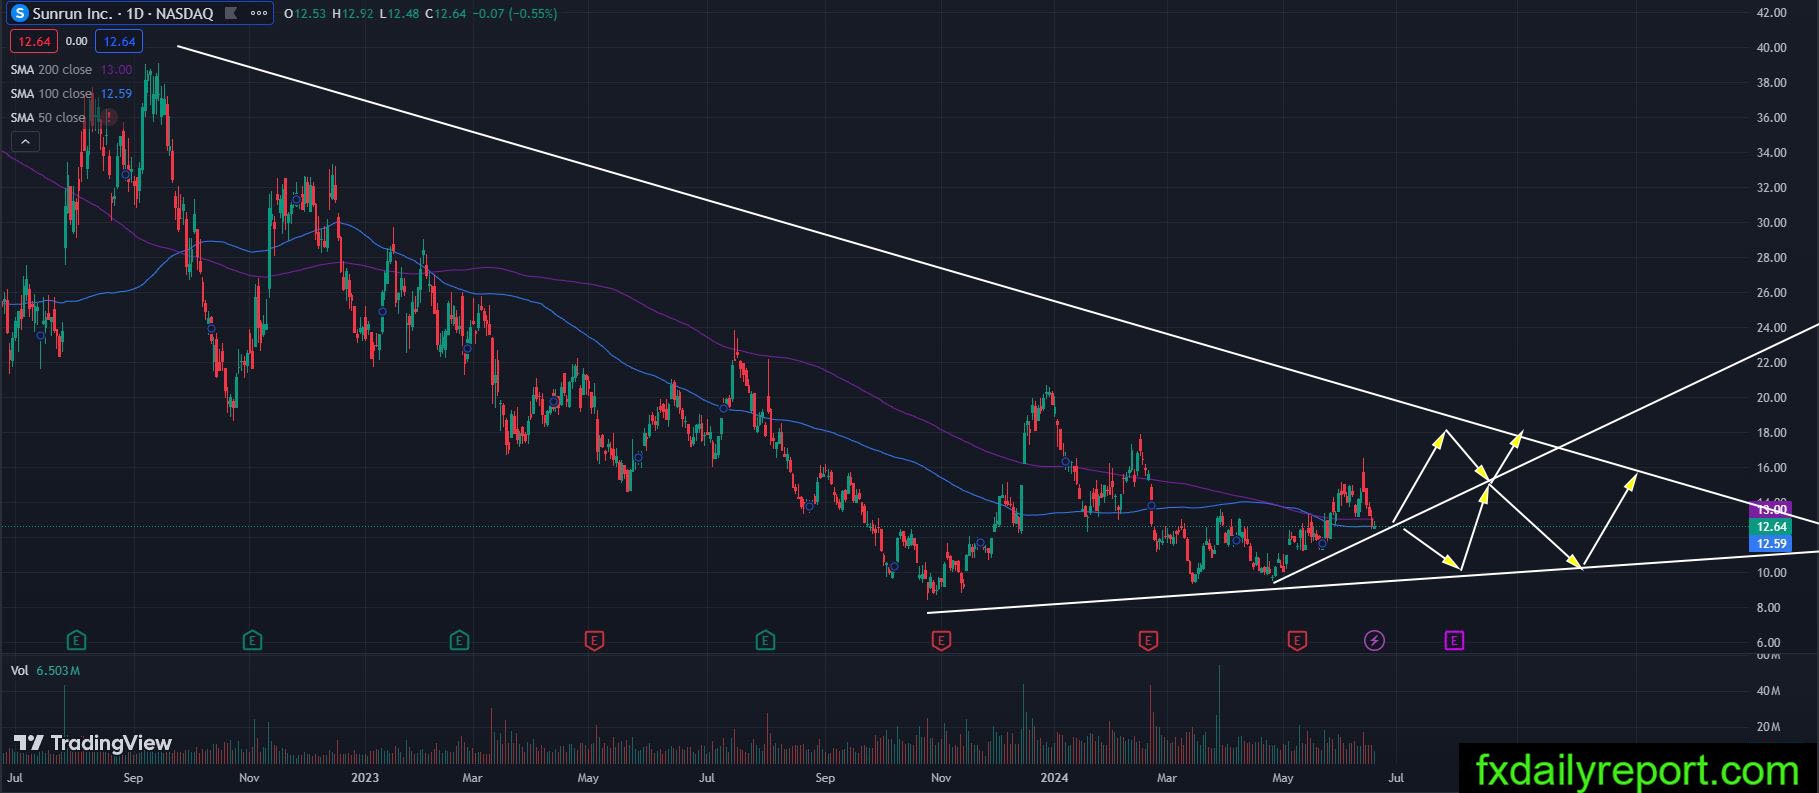Click the flag icon beside NASDAQ
The image size is (1819, 793).
[232, 14]
